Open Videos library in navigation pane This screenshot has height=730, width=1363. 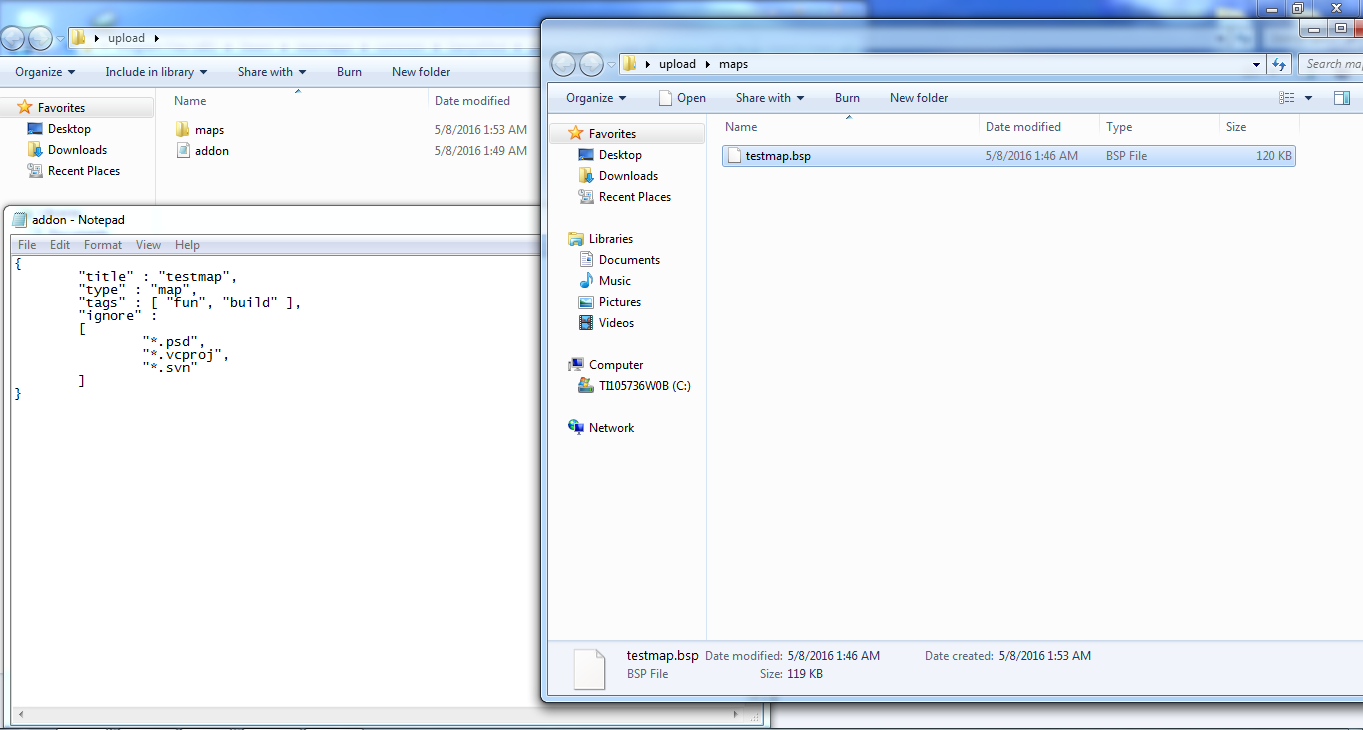pyautogui.click(x=616, y=323)
